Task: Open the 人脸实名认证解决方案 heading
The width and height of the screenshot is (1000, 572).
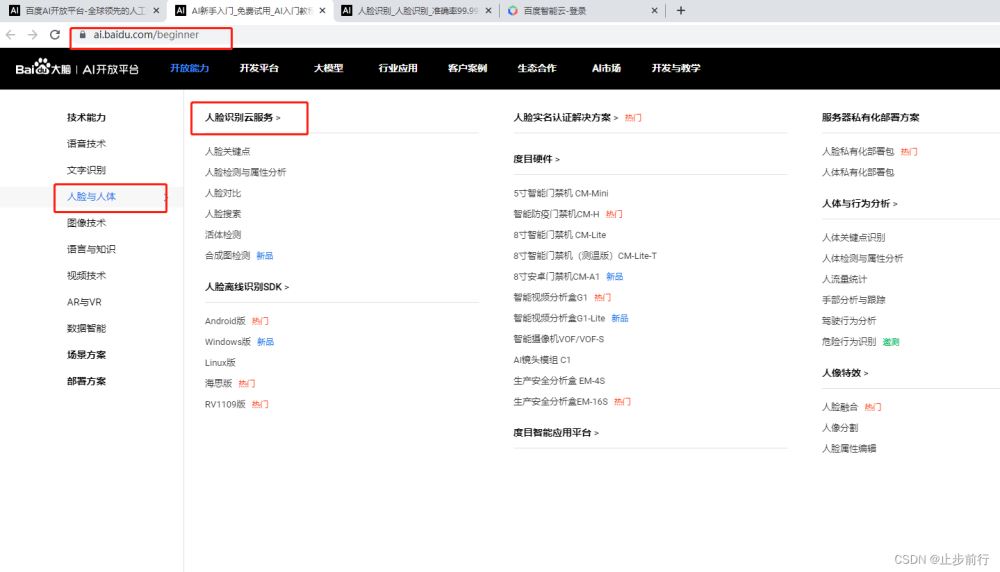Action: (566, 117)
